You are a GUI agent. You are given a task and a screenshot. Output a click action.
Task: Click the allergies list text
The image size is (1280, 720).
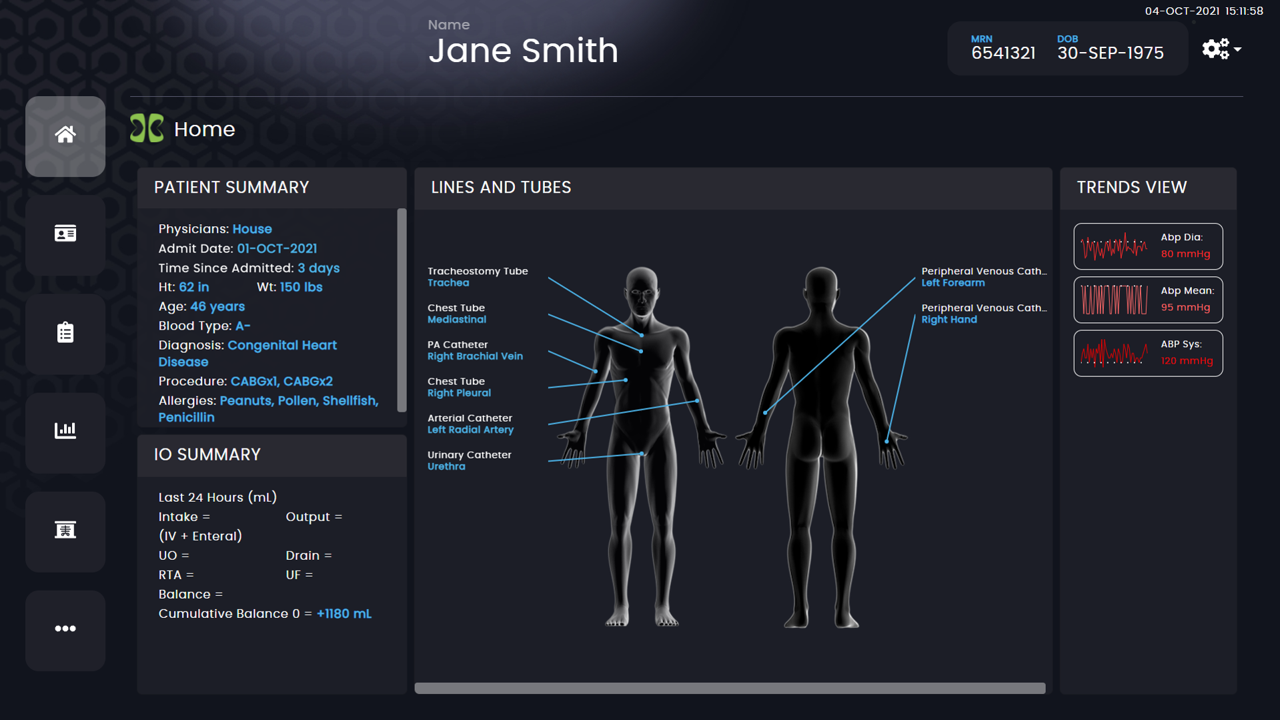point(268,409)
